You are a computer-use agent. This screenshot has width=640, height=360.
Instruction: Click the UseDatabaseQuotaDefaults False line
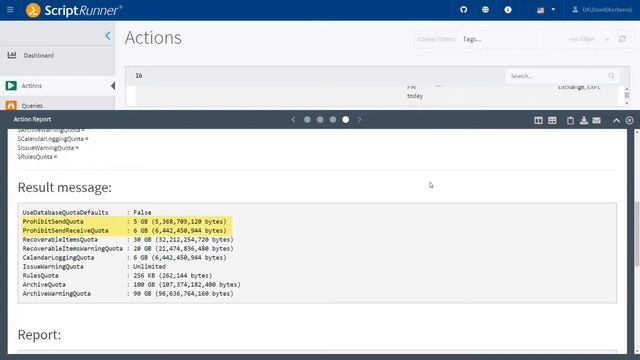point(87,213)
